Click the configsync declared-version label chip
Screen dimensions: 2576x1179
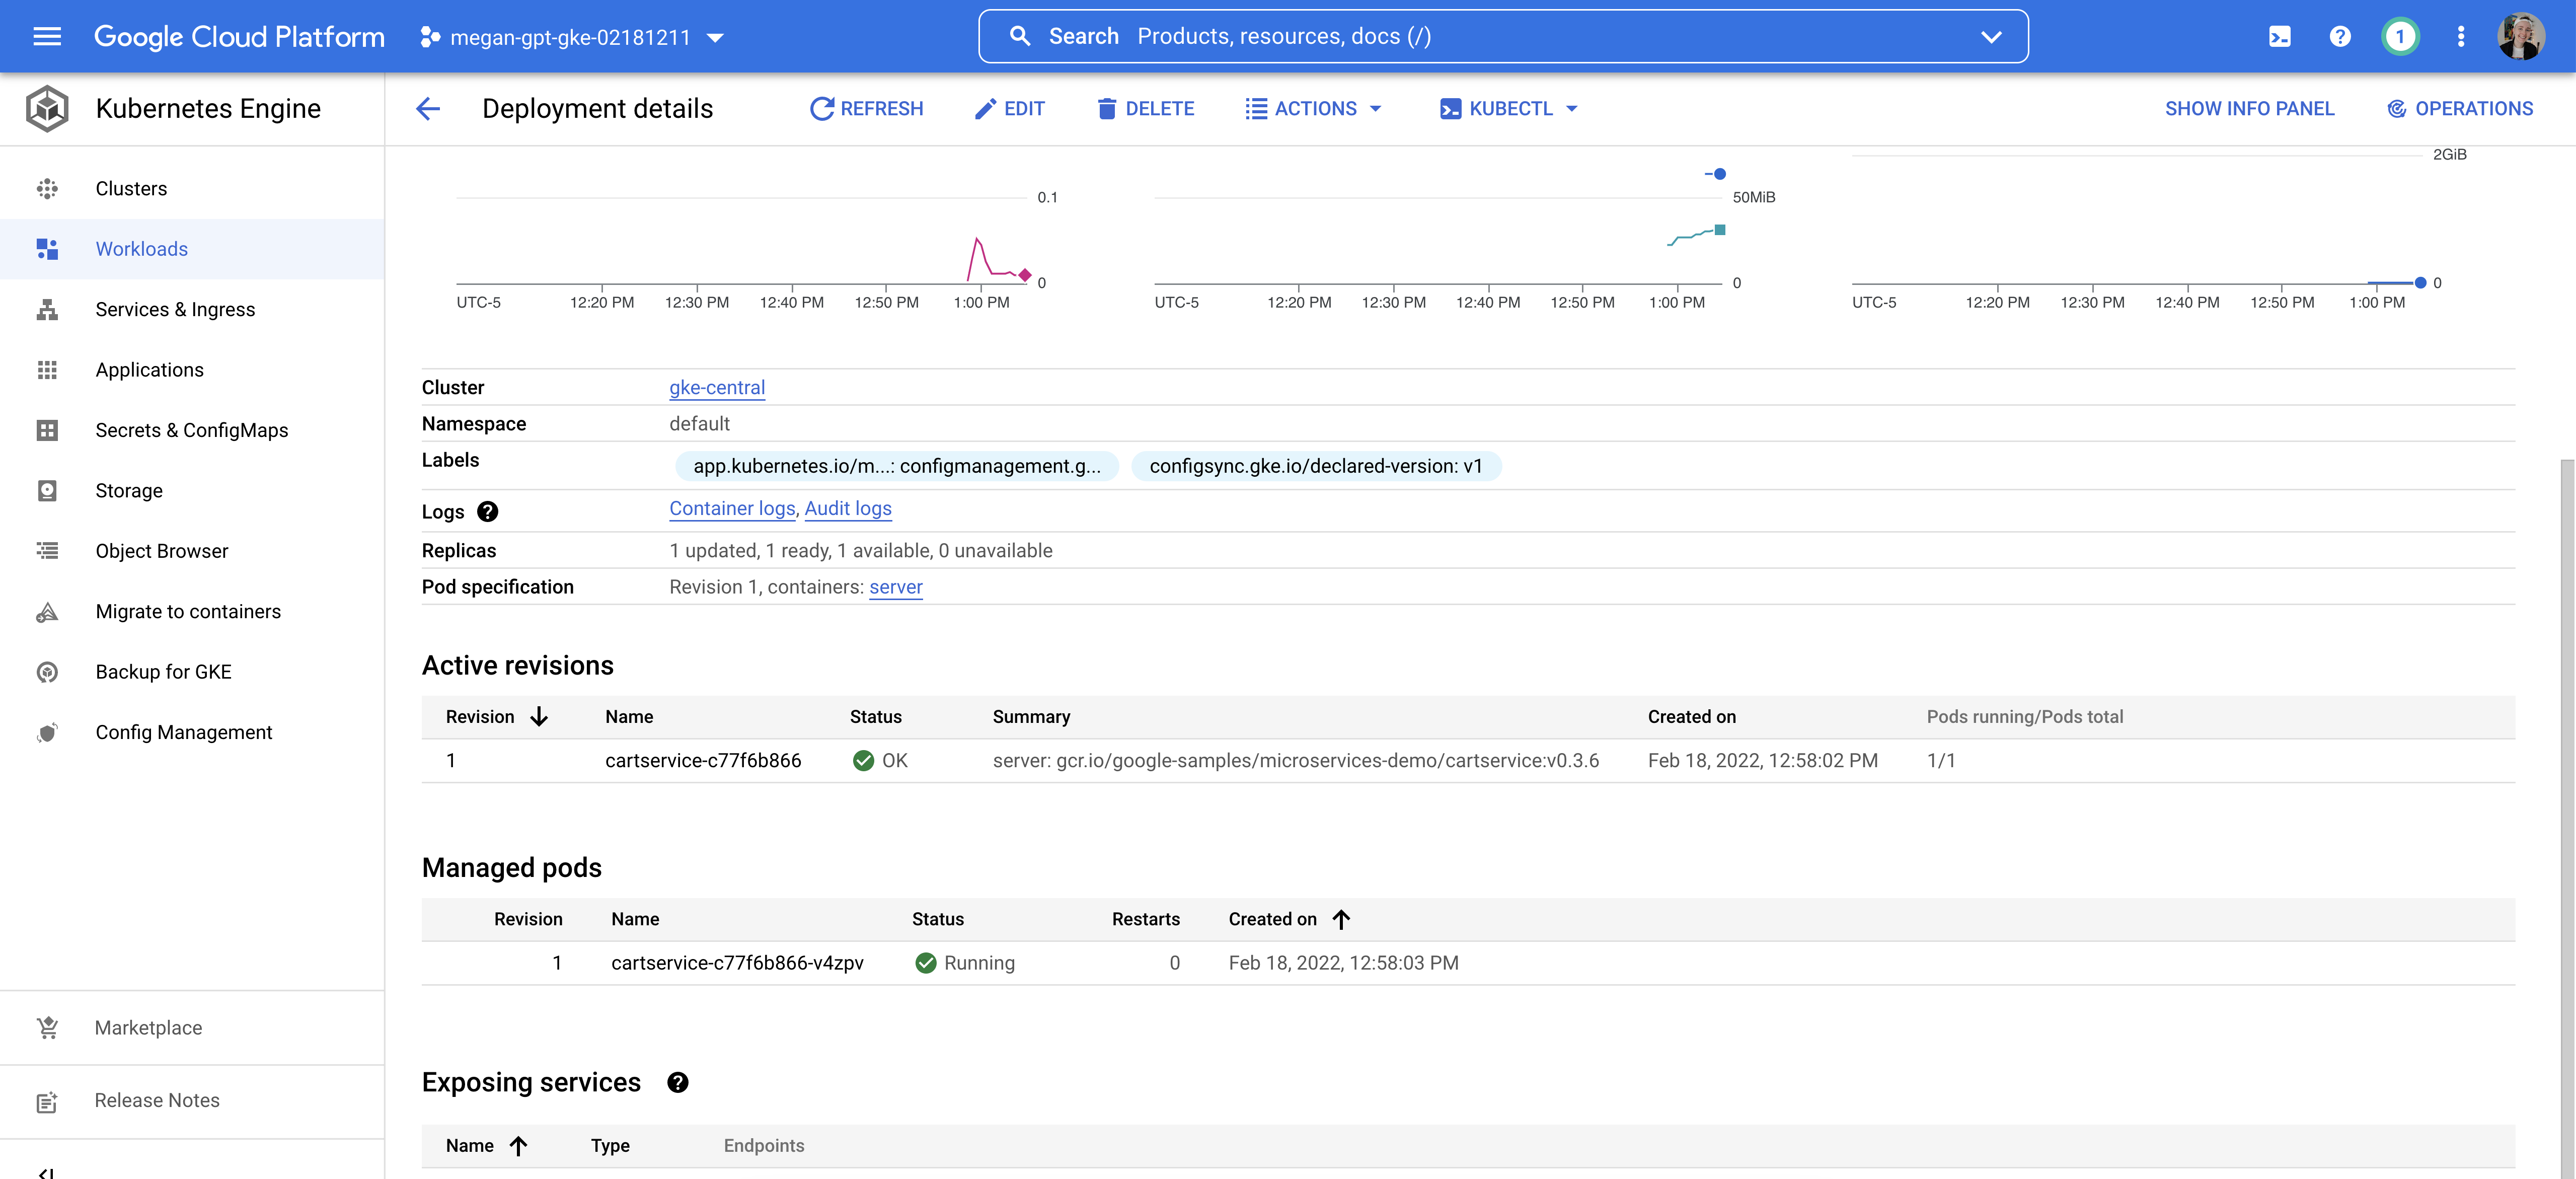[1316, 466]
